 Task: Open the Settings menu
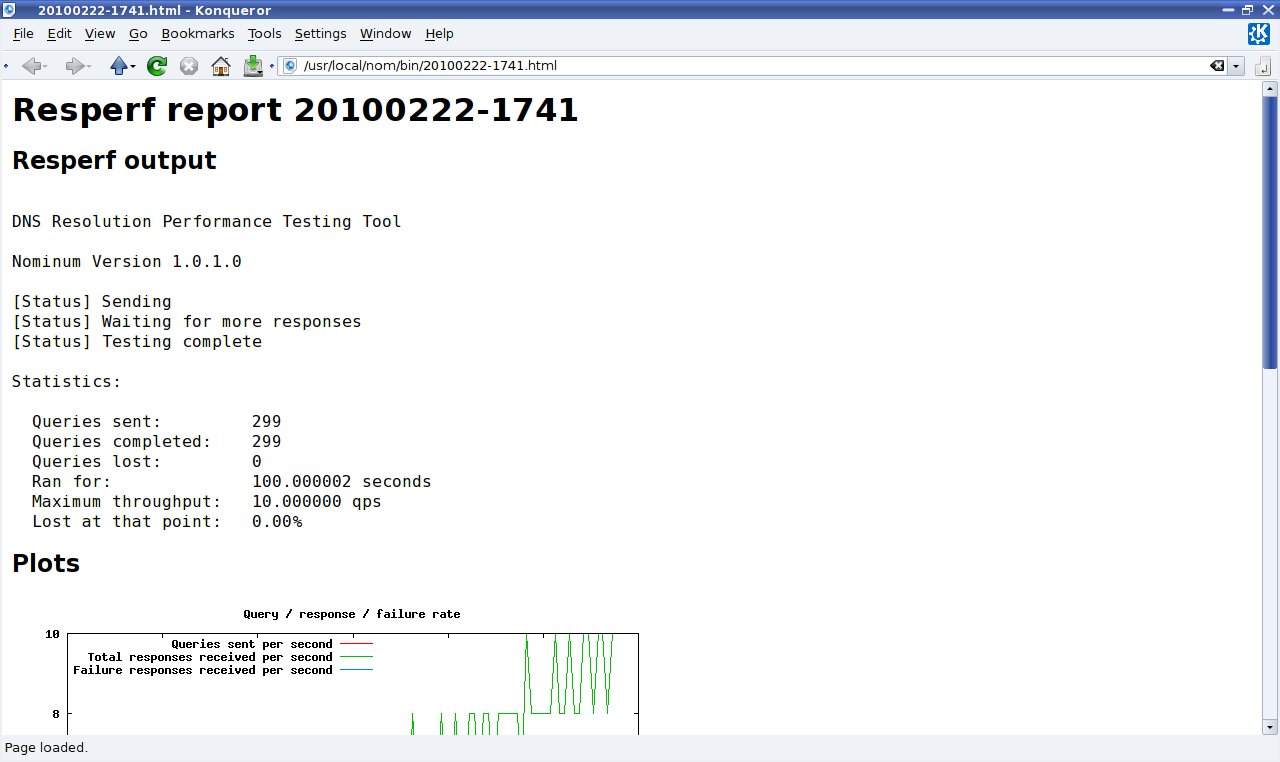(320, 33)
